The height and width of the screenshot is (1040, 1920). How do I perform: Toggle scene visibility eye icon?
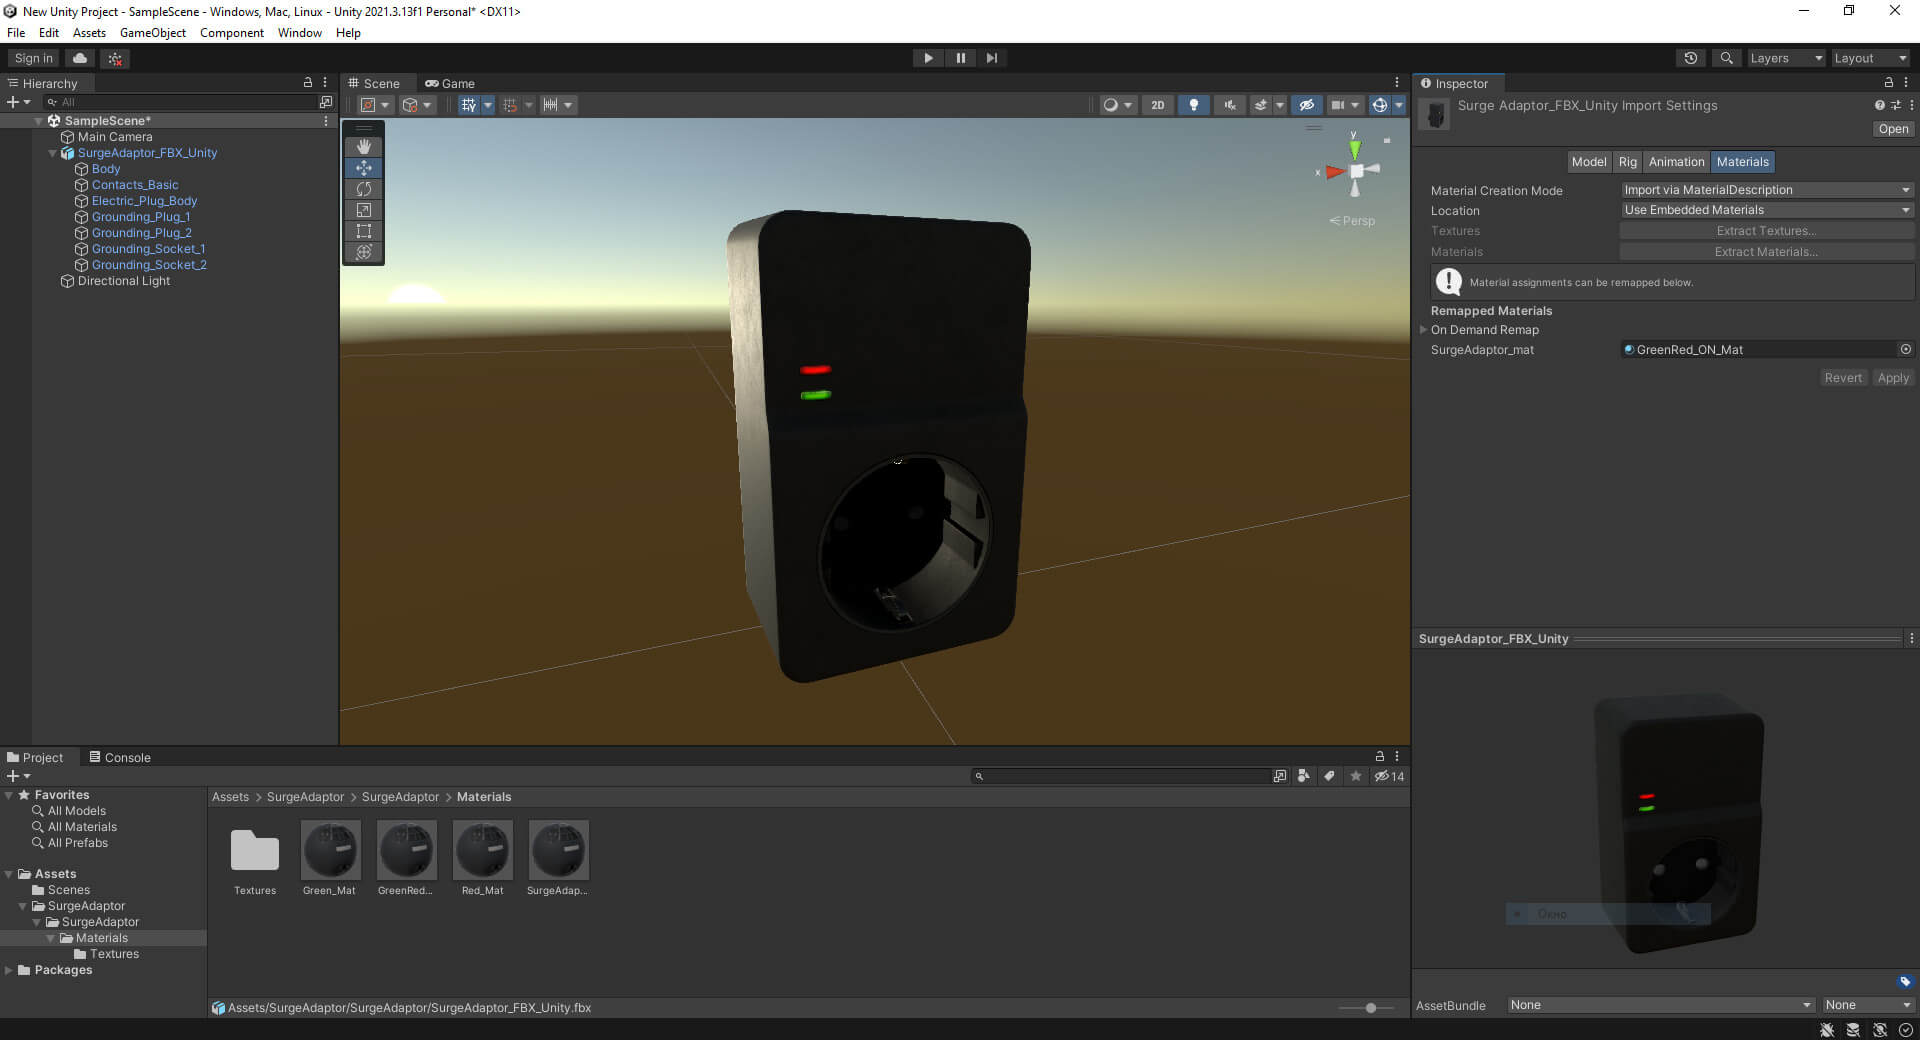[1306, 105]
